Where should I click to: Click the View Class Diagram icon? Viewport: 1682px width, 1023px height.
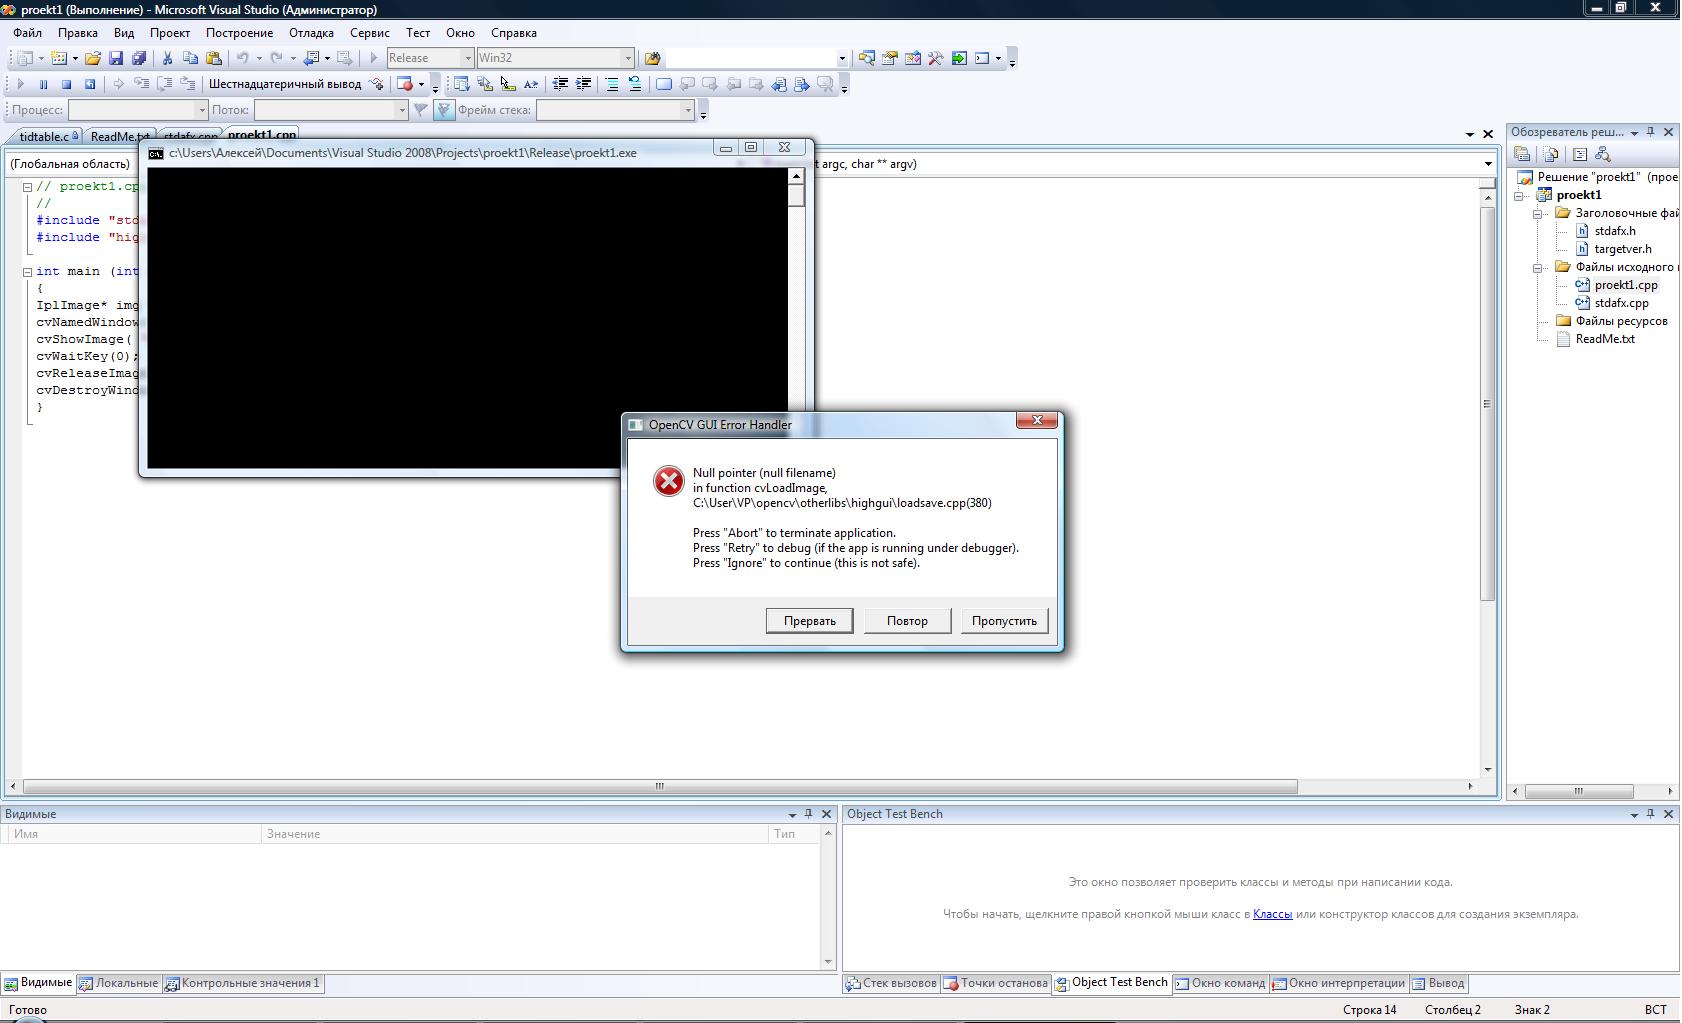click(x=1603, y=154)
